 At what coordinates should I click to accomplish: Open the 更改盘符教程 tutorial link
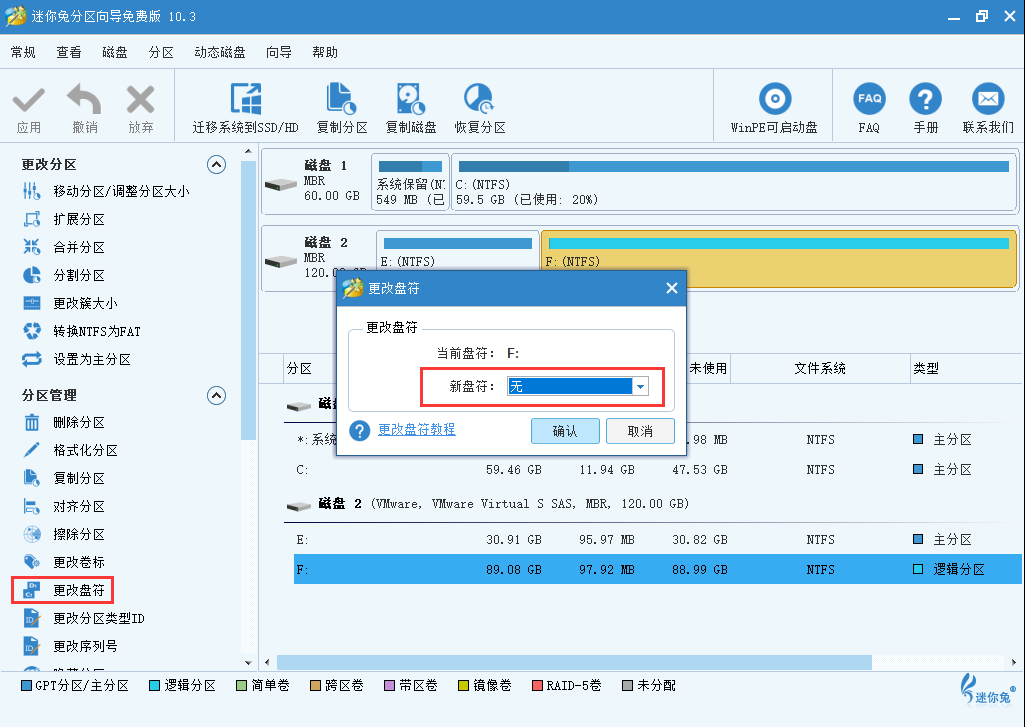tap(417, 430)
